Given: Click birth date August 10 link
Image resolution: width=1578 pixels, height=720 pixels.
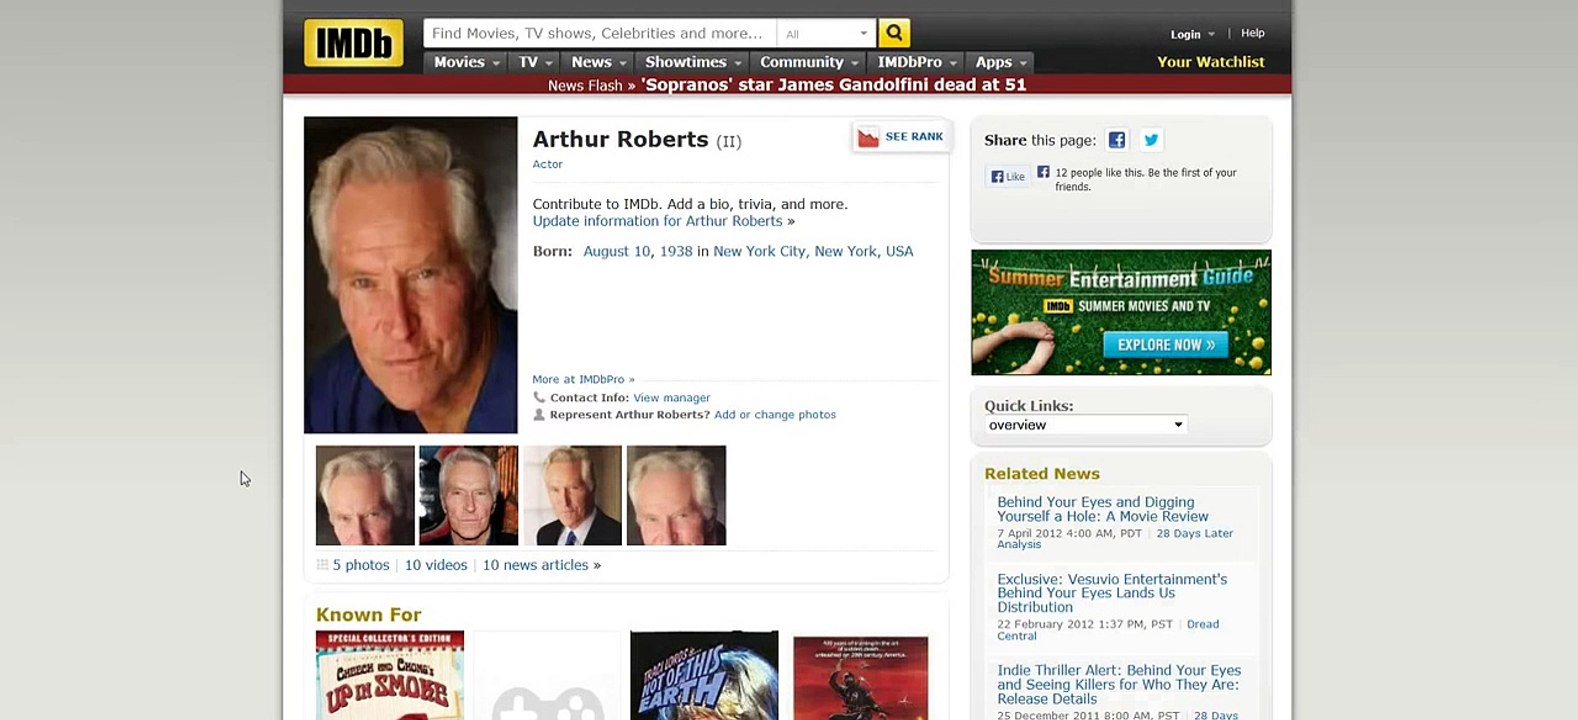Looking at the screenshot, I should coord(617,251).
